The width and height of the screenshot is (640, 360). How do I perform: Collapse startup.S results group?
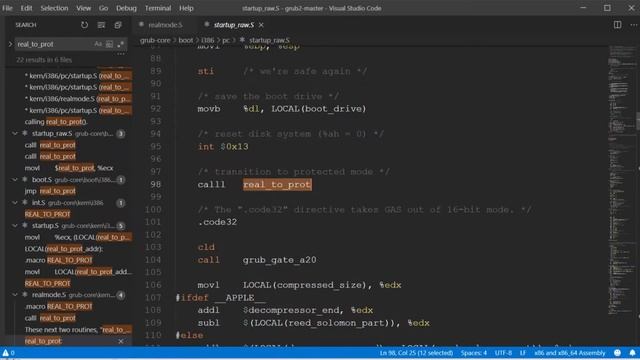(x=15, y=225)
